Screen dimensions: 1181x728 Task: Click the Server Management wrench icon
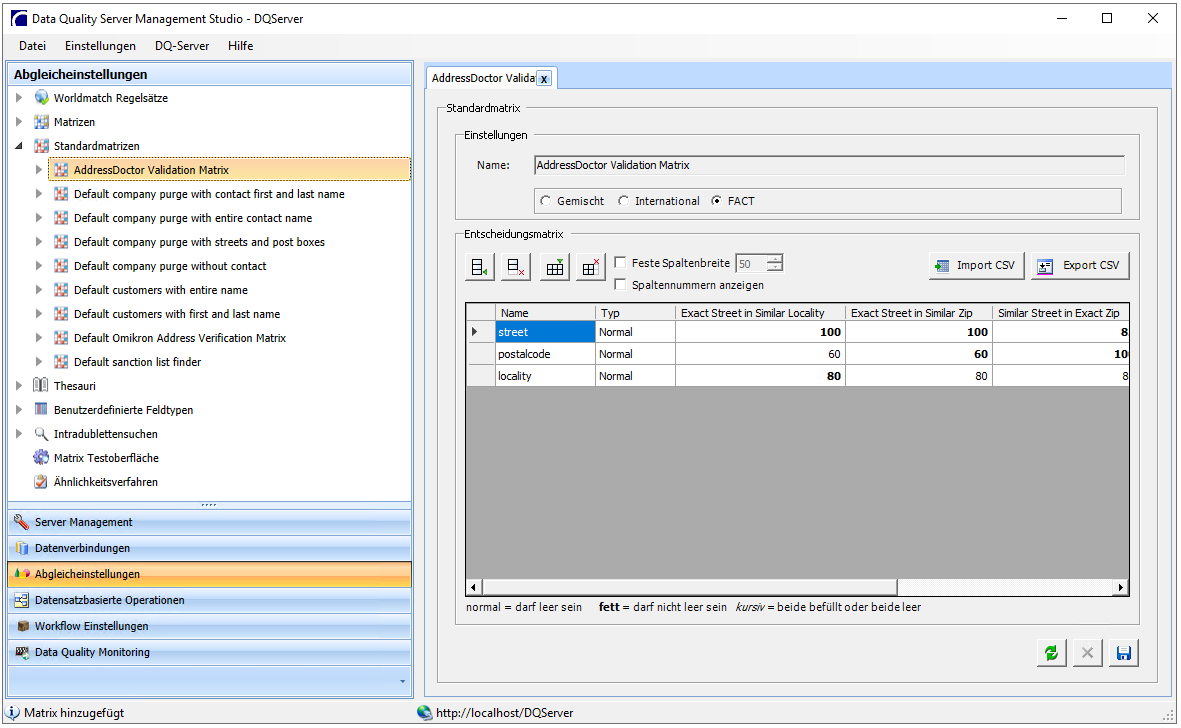pos(22,522)
